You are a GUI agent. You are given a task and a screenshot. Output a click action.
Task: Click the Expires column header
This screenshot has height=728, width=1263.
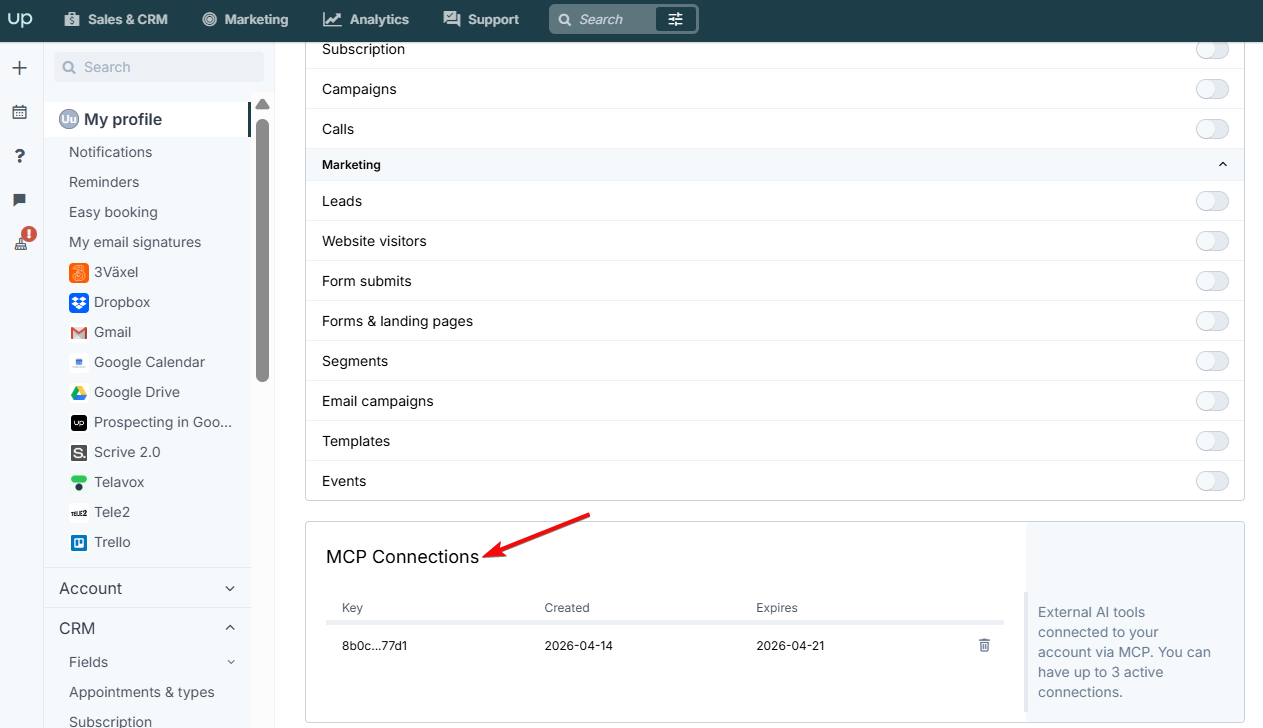tap(777, 607)
